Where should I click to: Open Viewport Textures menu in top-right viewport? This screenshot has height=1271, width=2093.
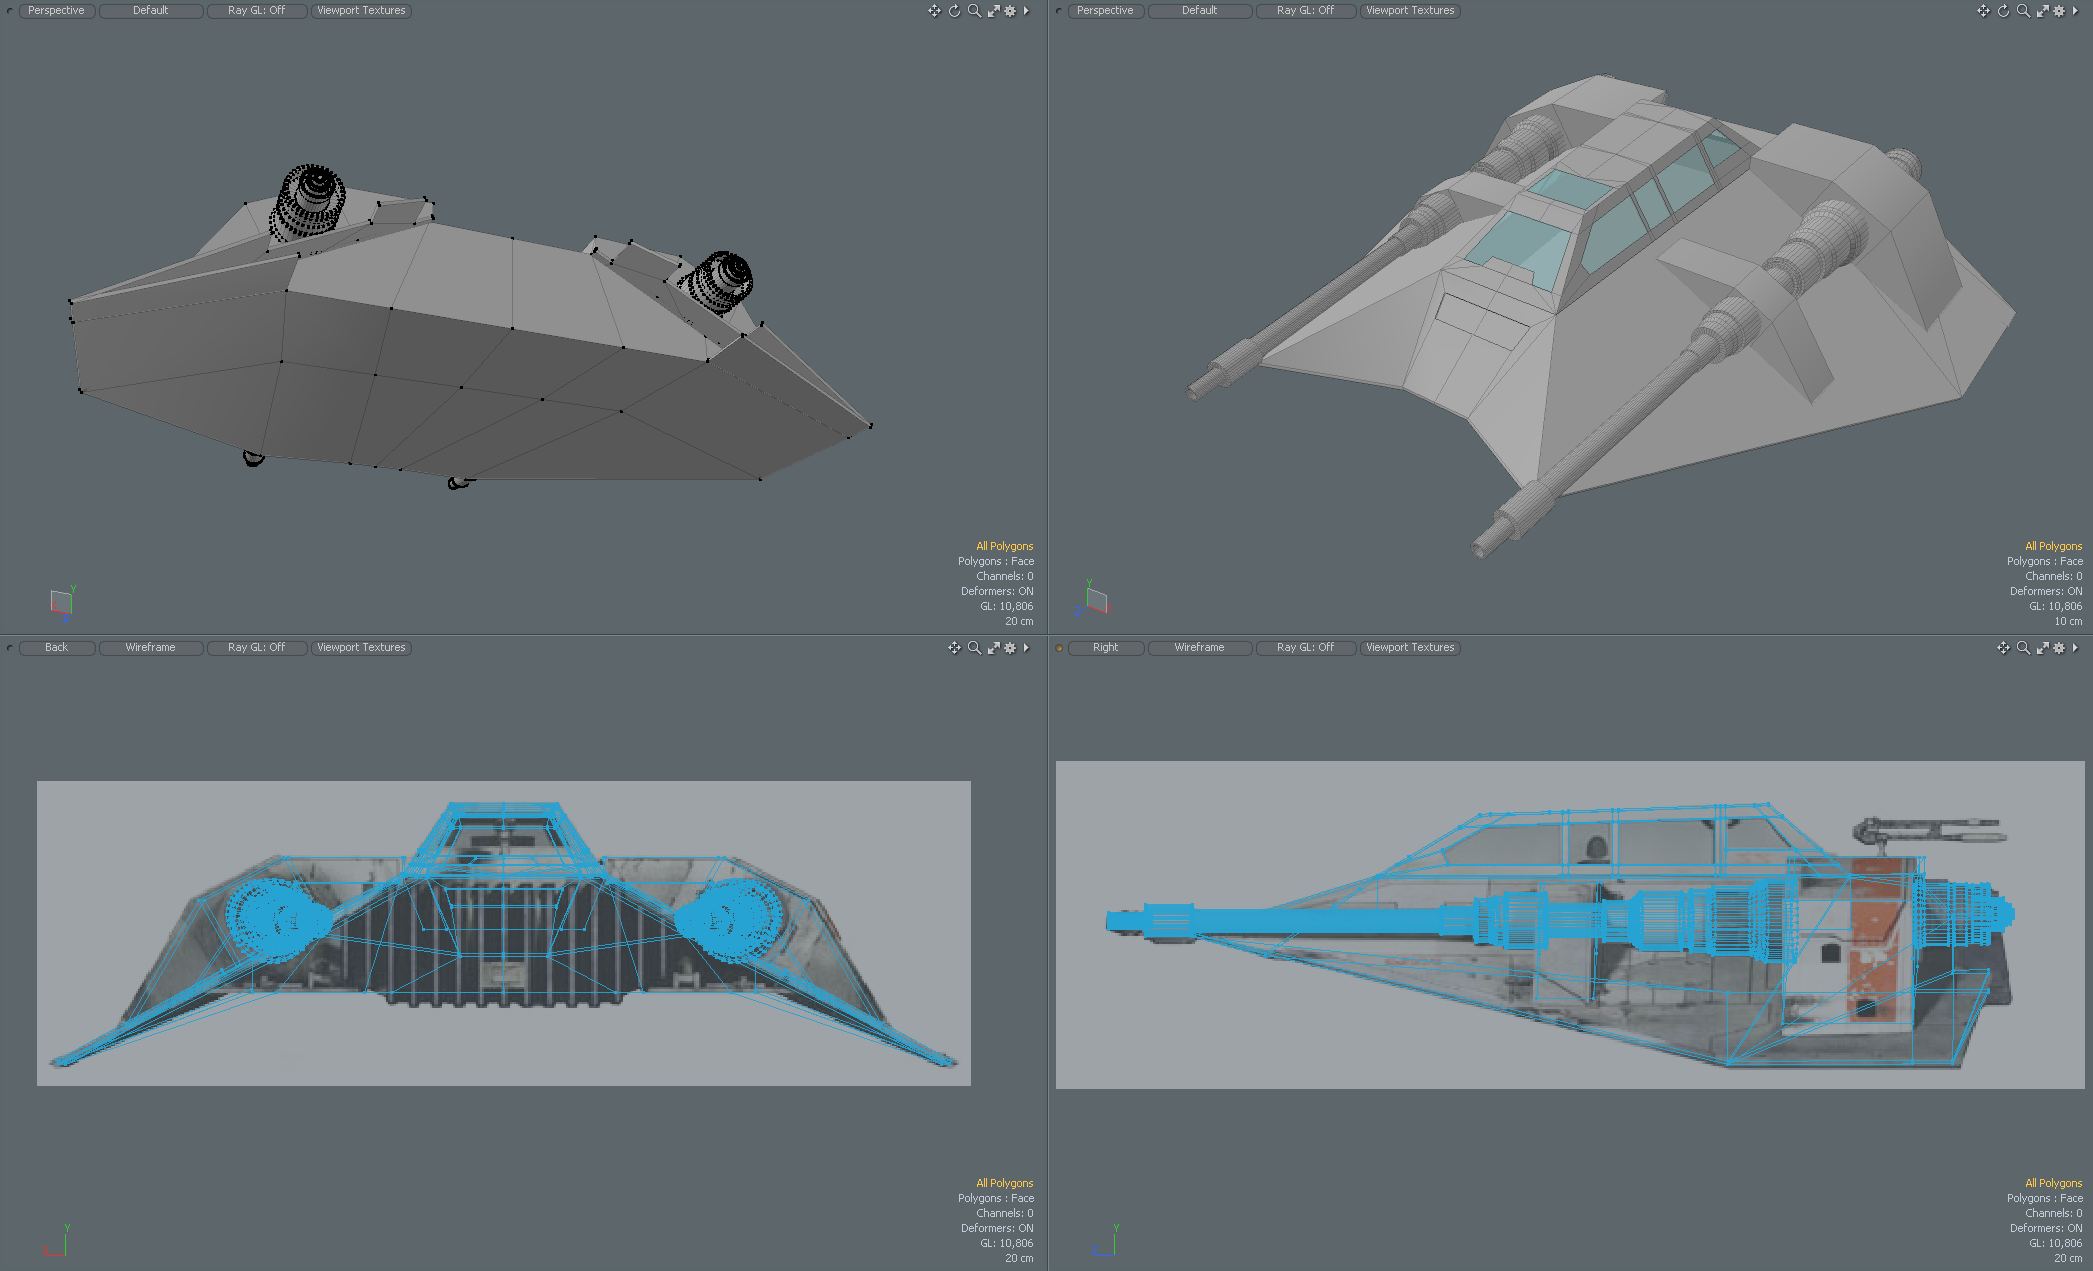click(1410, 11)
